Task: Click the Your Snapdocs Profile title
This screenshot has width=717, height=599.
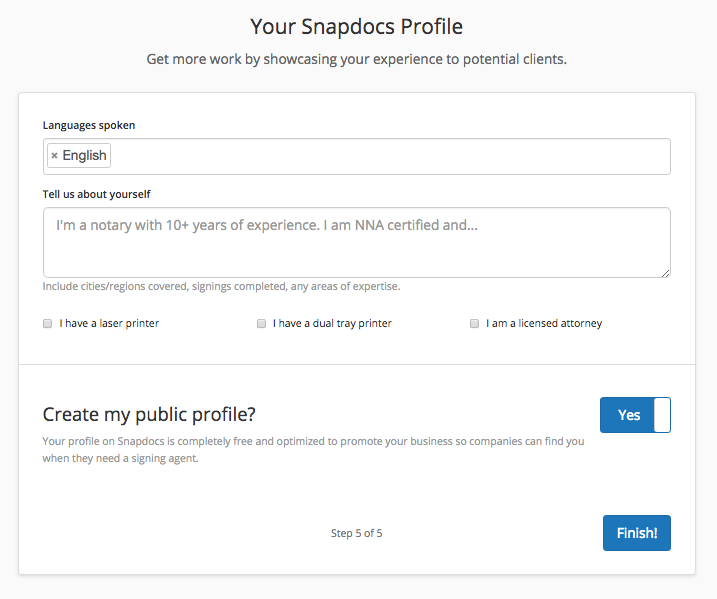Action: coord(356,26)
